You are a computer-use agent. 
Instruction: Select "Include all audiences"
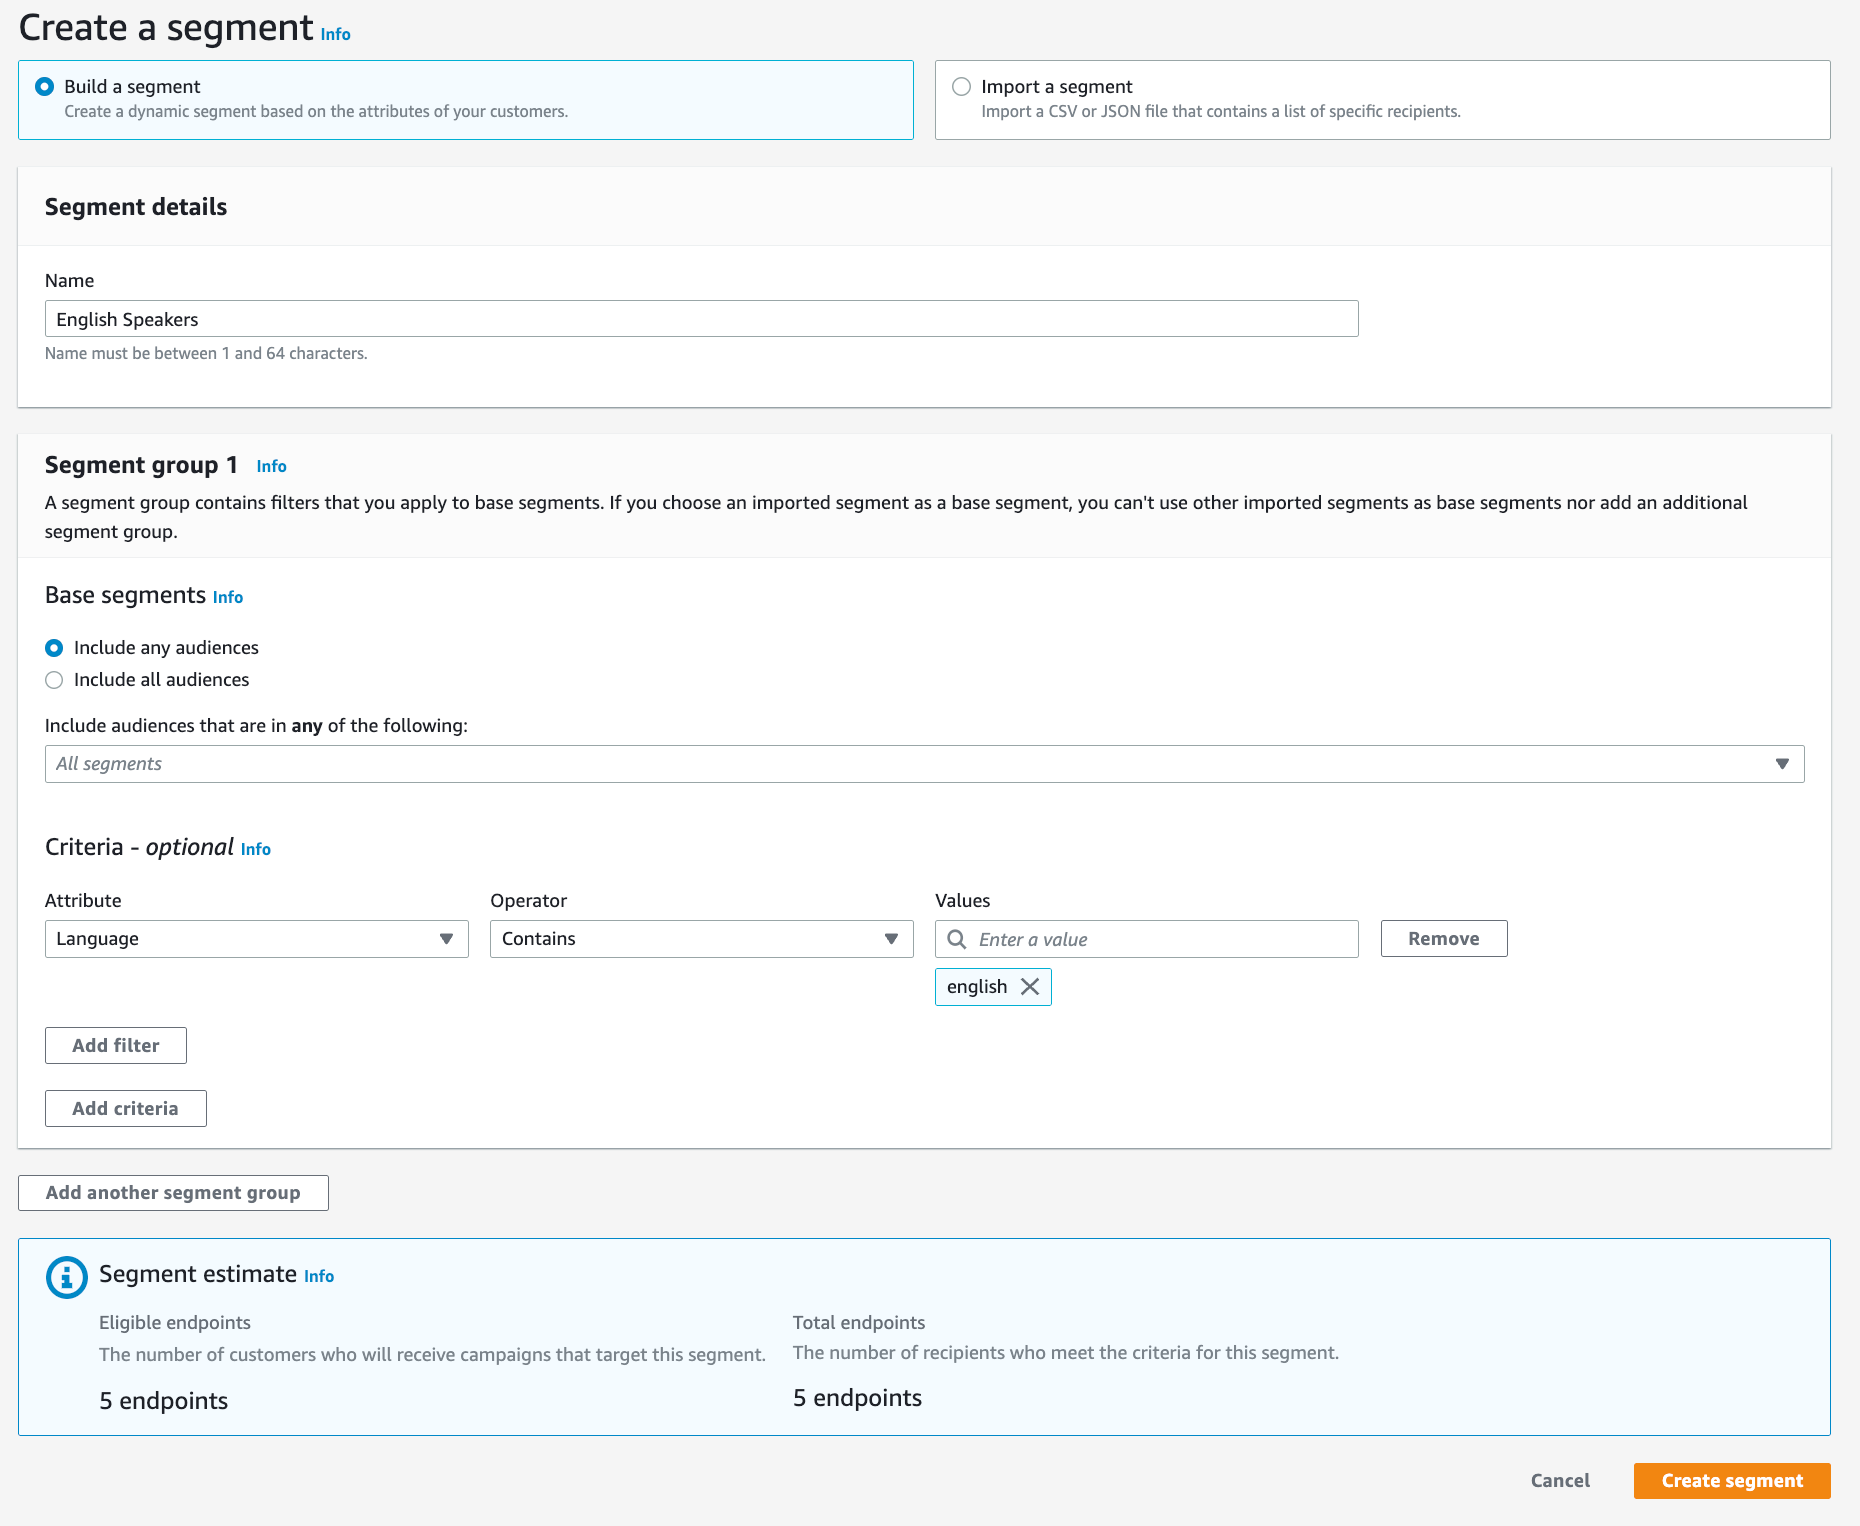click(x=54, y=680)
